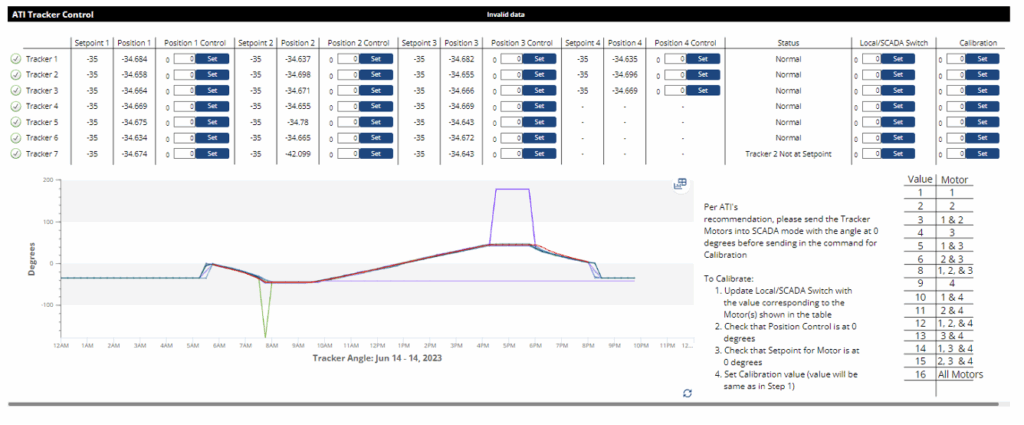The width and height of the screenshot is (1024, 425).
Task: Click the Tracker 2 green status check icon
Action: (x=15, y=75)
